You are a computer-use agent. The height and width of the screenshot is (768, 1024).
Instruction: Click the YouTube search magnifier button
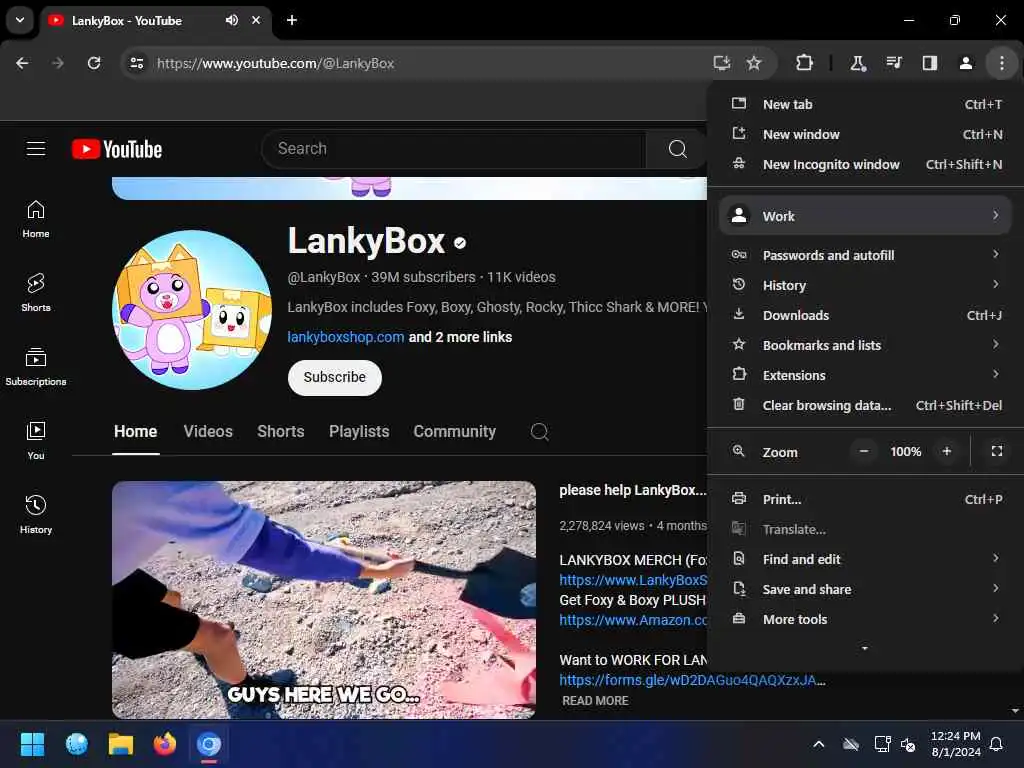(677, 149)
